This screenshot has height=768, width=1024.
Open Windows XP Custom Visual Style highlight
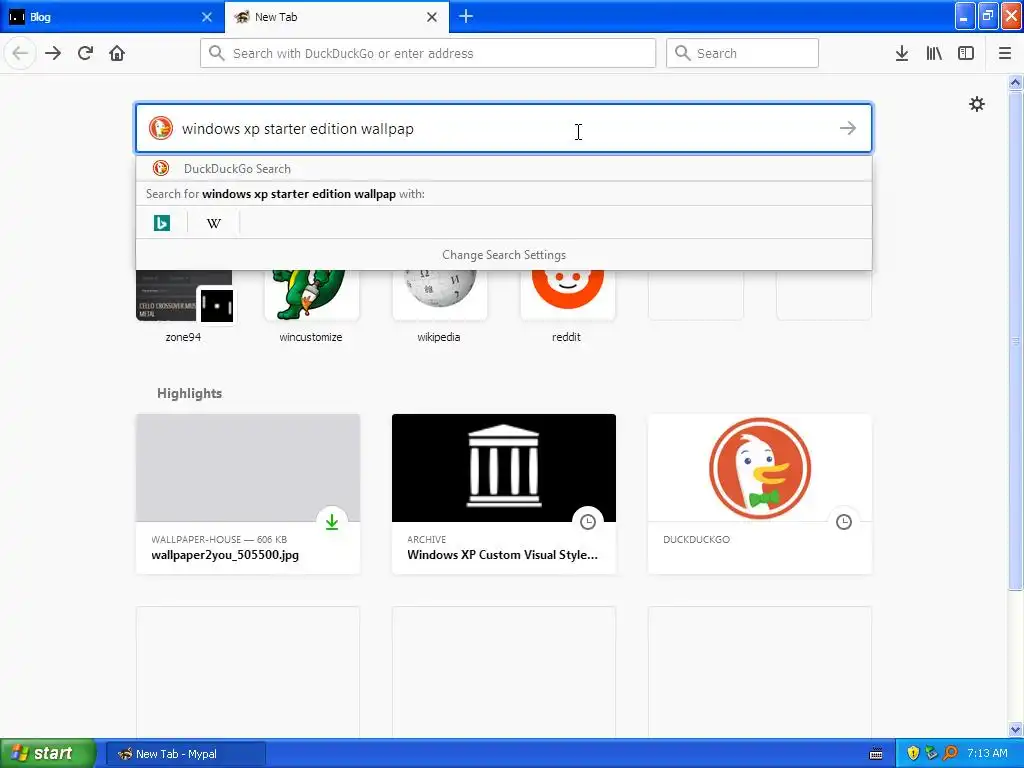[504, 494]
